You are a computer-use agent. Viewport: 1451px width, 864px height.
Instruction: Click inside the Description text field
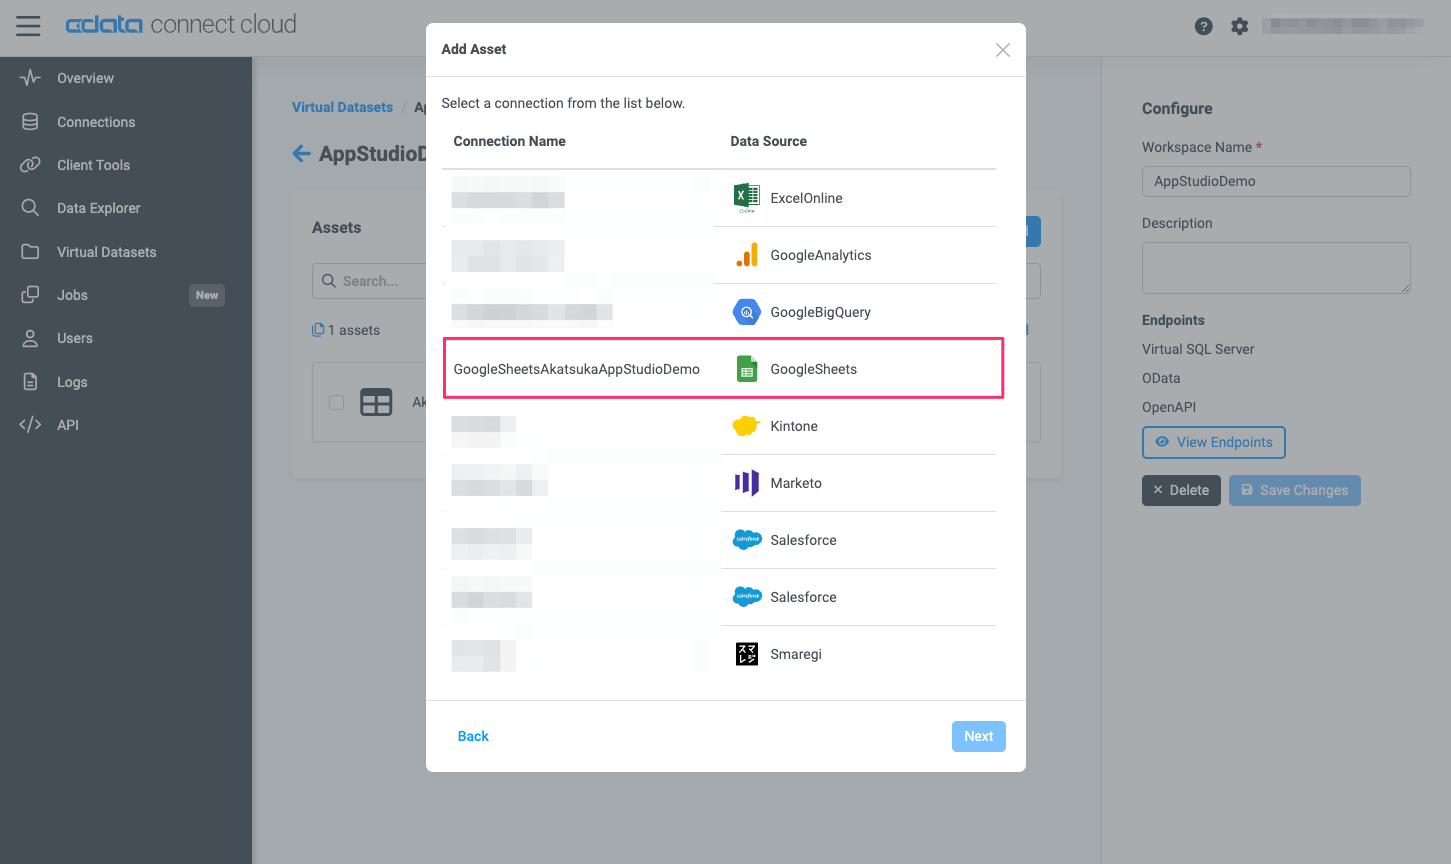tap(1275, 267)
